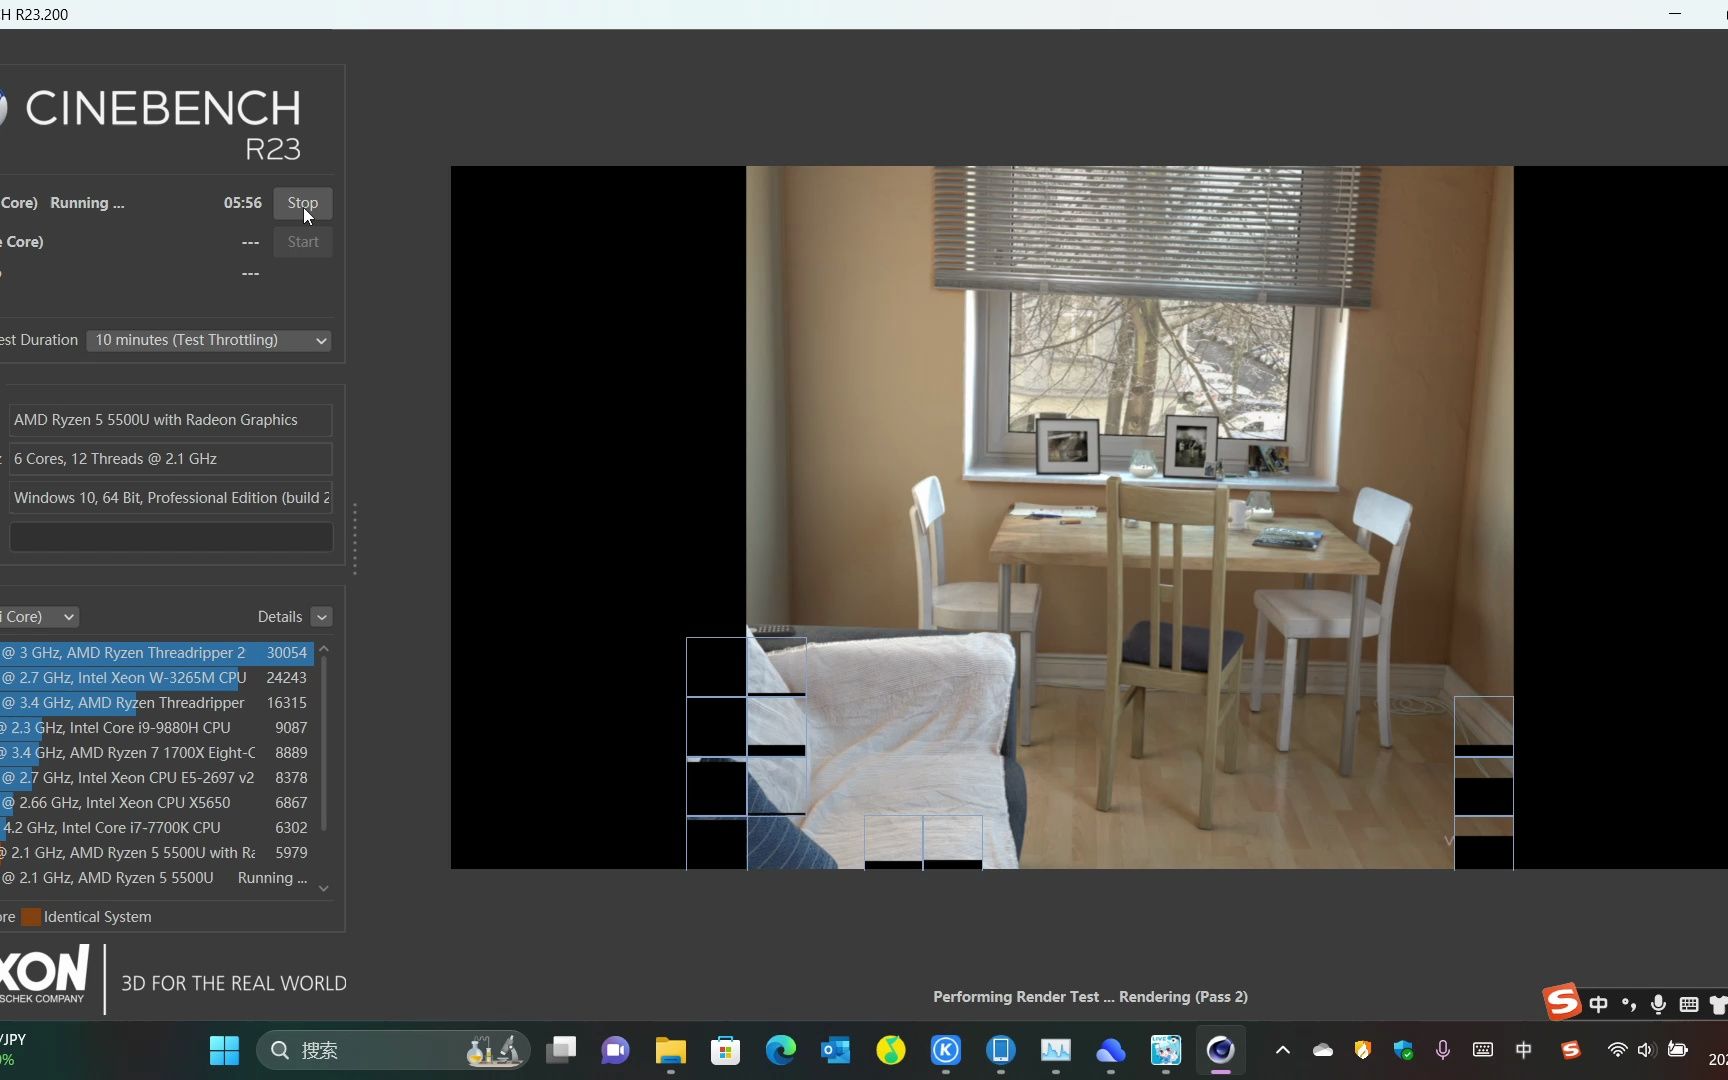Open the blue cloud drive taskbar icon
Viewport: 1728px width, 1080px height.
(x=1110, y=1050)
